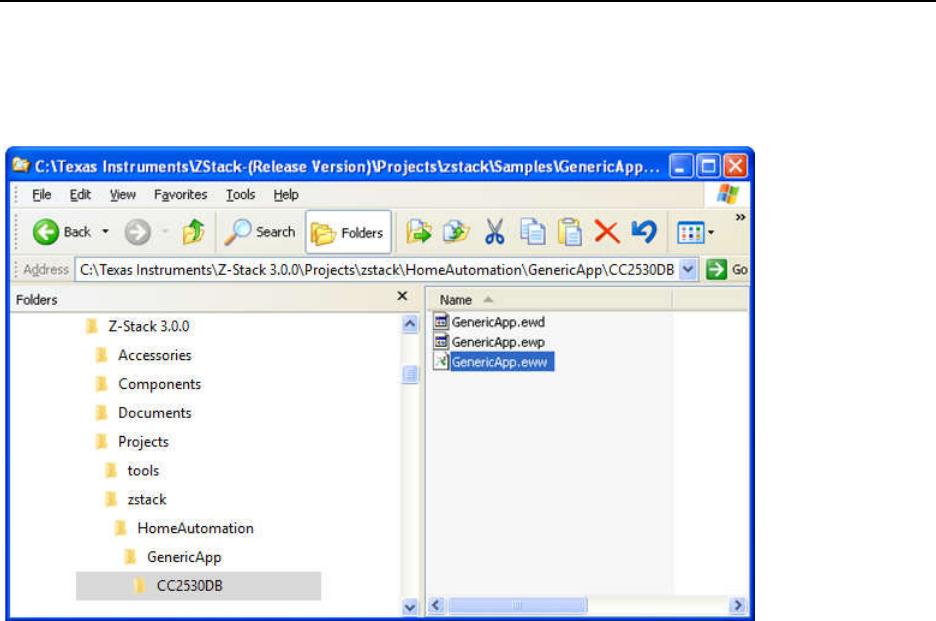Undo last action icon
The width and height of the screenshot is (936, 621).
(644, 232)
